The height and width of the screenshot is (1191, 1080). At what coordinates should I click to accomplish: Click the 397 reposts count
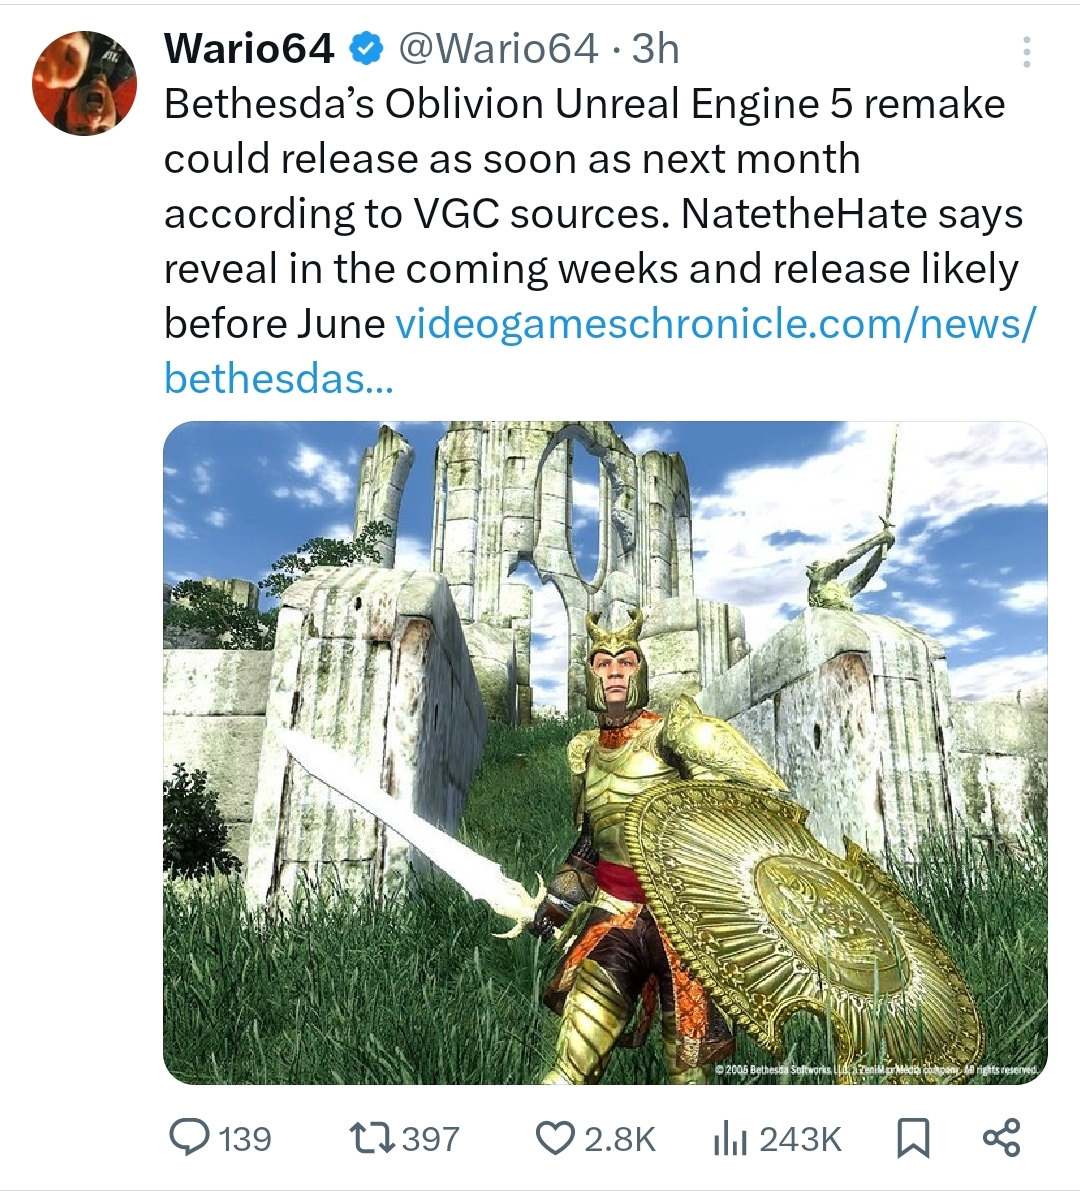[431, 1139]
